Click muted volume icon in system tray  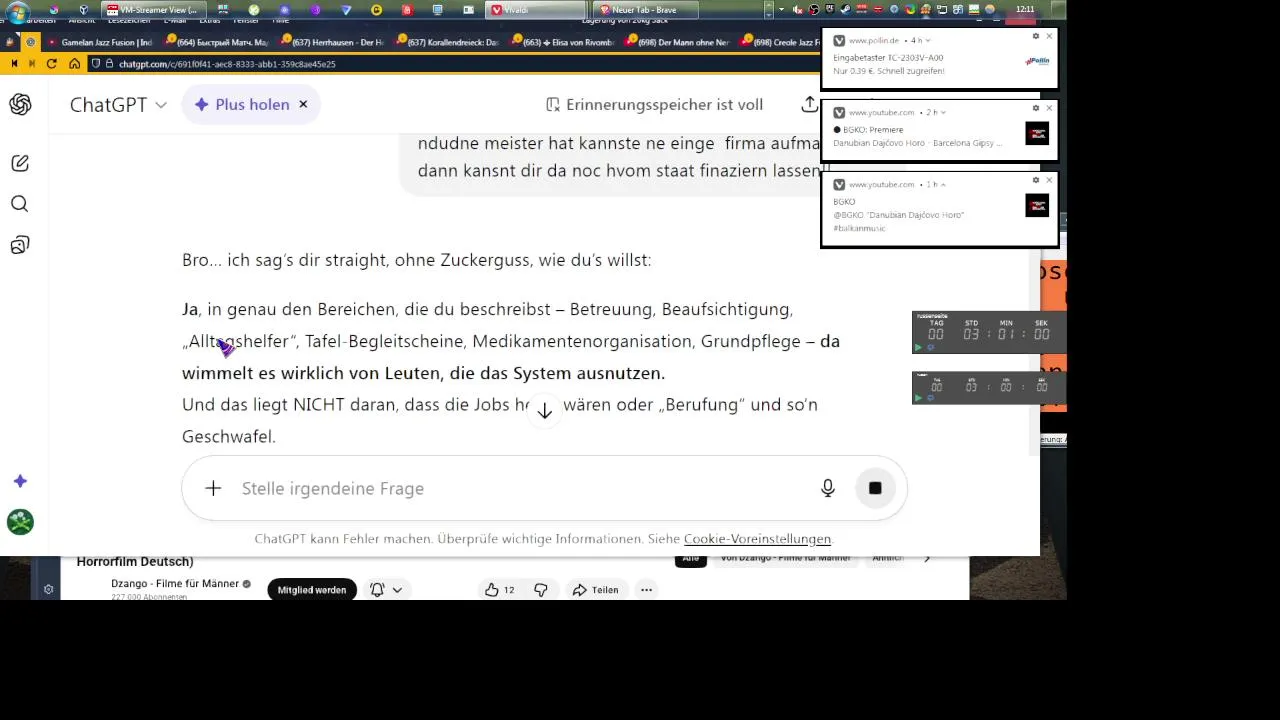tap(797, 10)
